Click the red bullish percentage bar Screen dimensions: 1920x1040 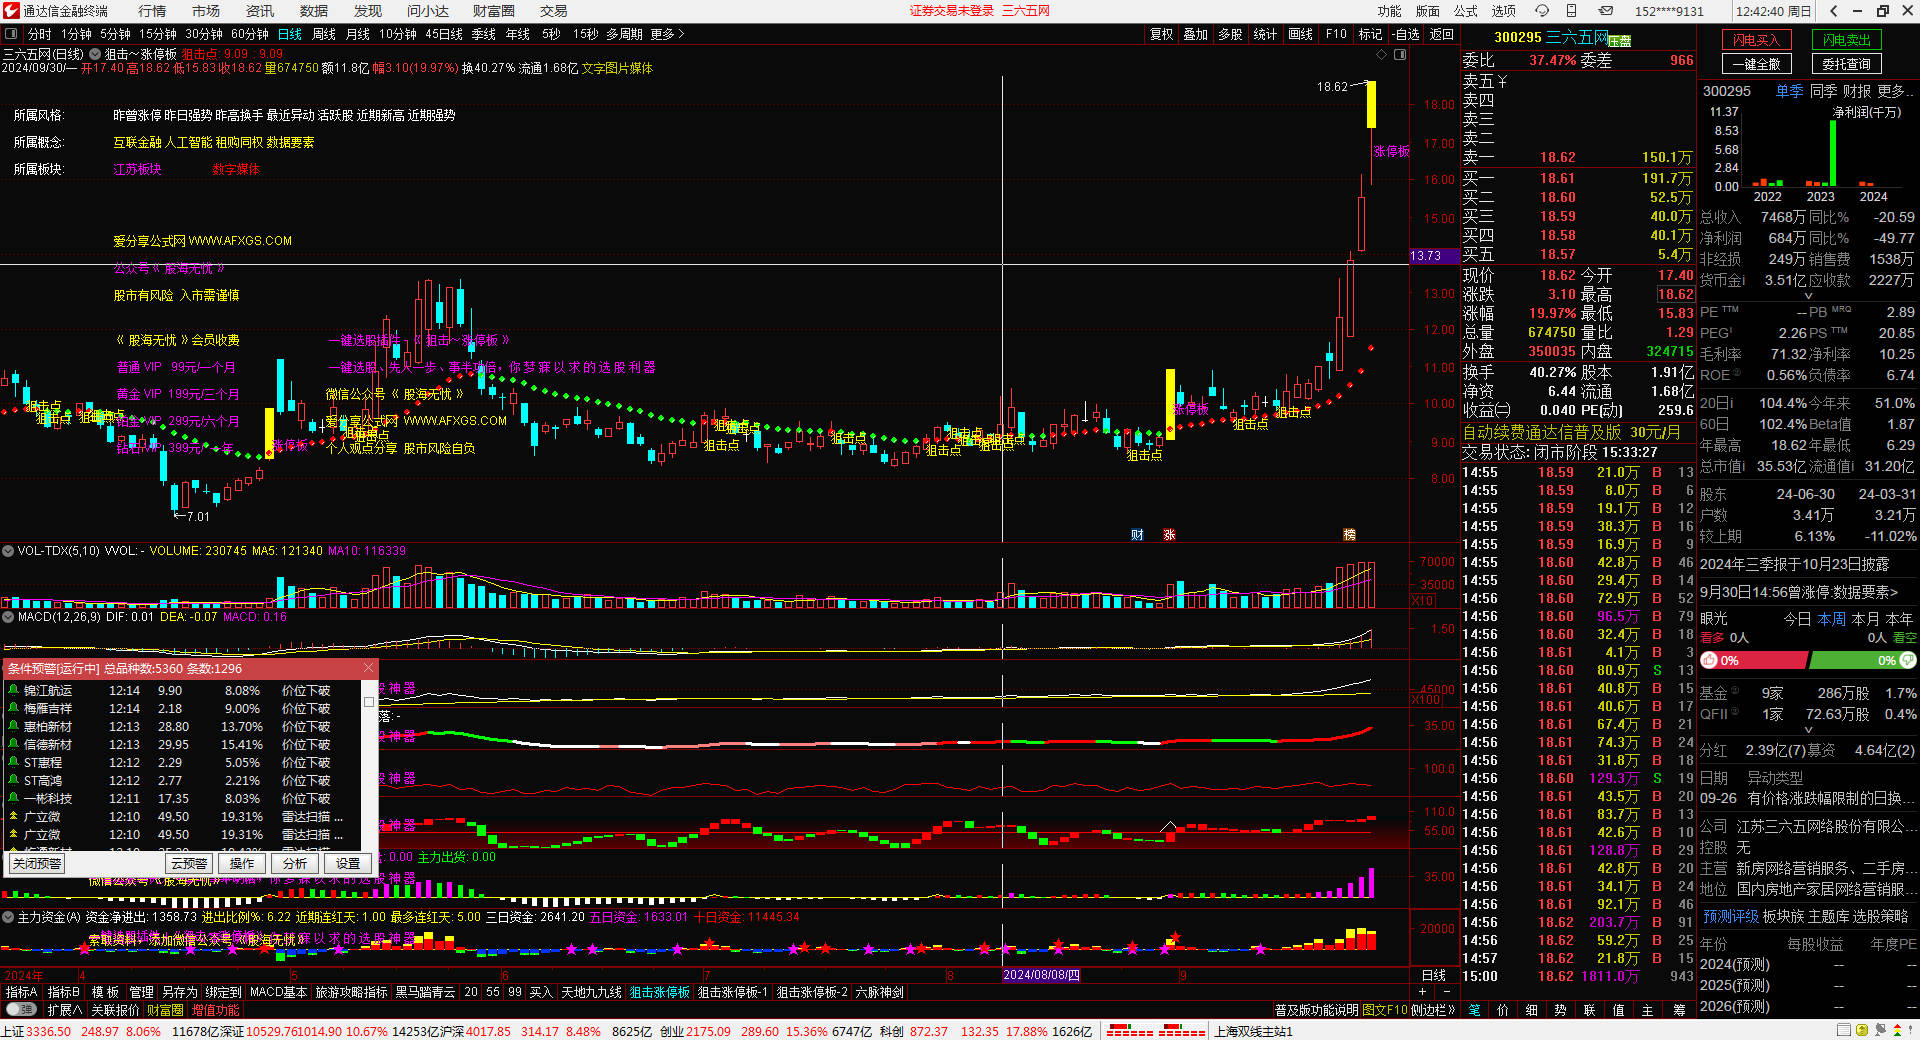click(x=1754, y=660)
